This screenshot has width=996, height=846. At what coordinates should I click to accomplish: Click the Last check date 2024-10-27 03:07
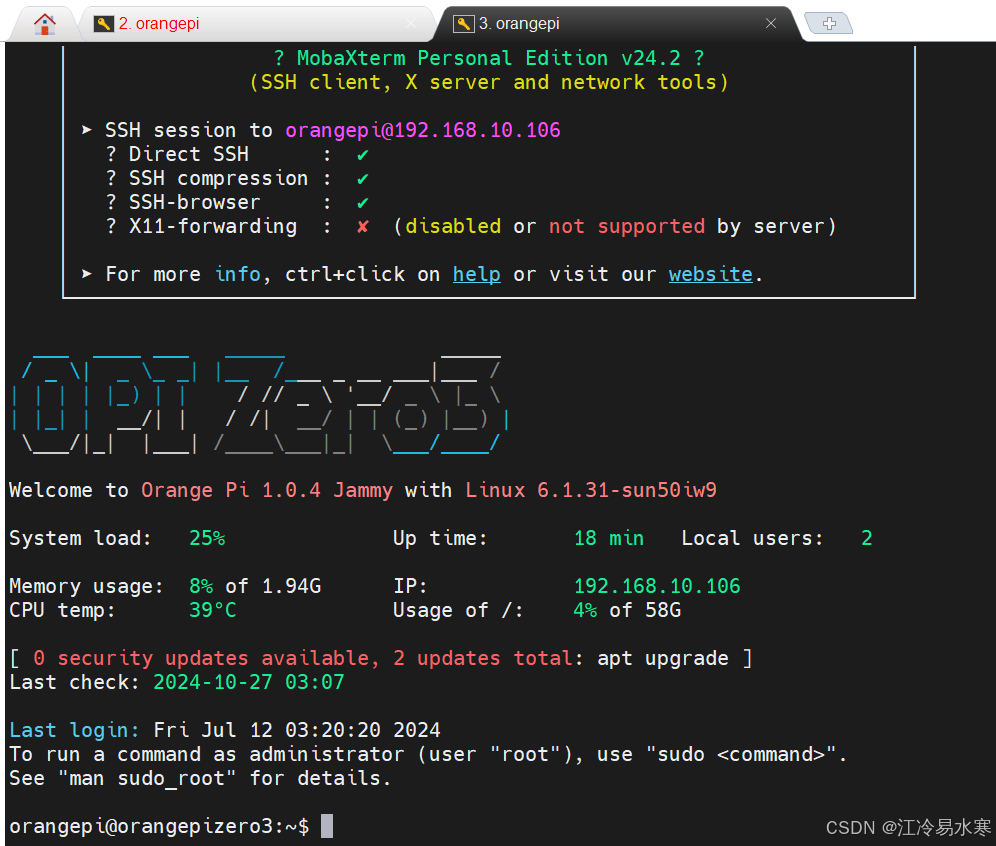248,683
